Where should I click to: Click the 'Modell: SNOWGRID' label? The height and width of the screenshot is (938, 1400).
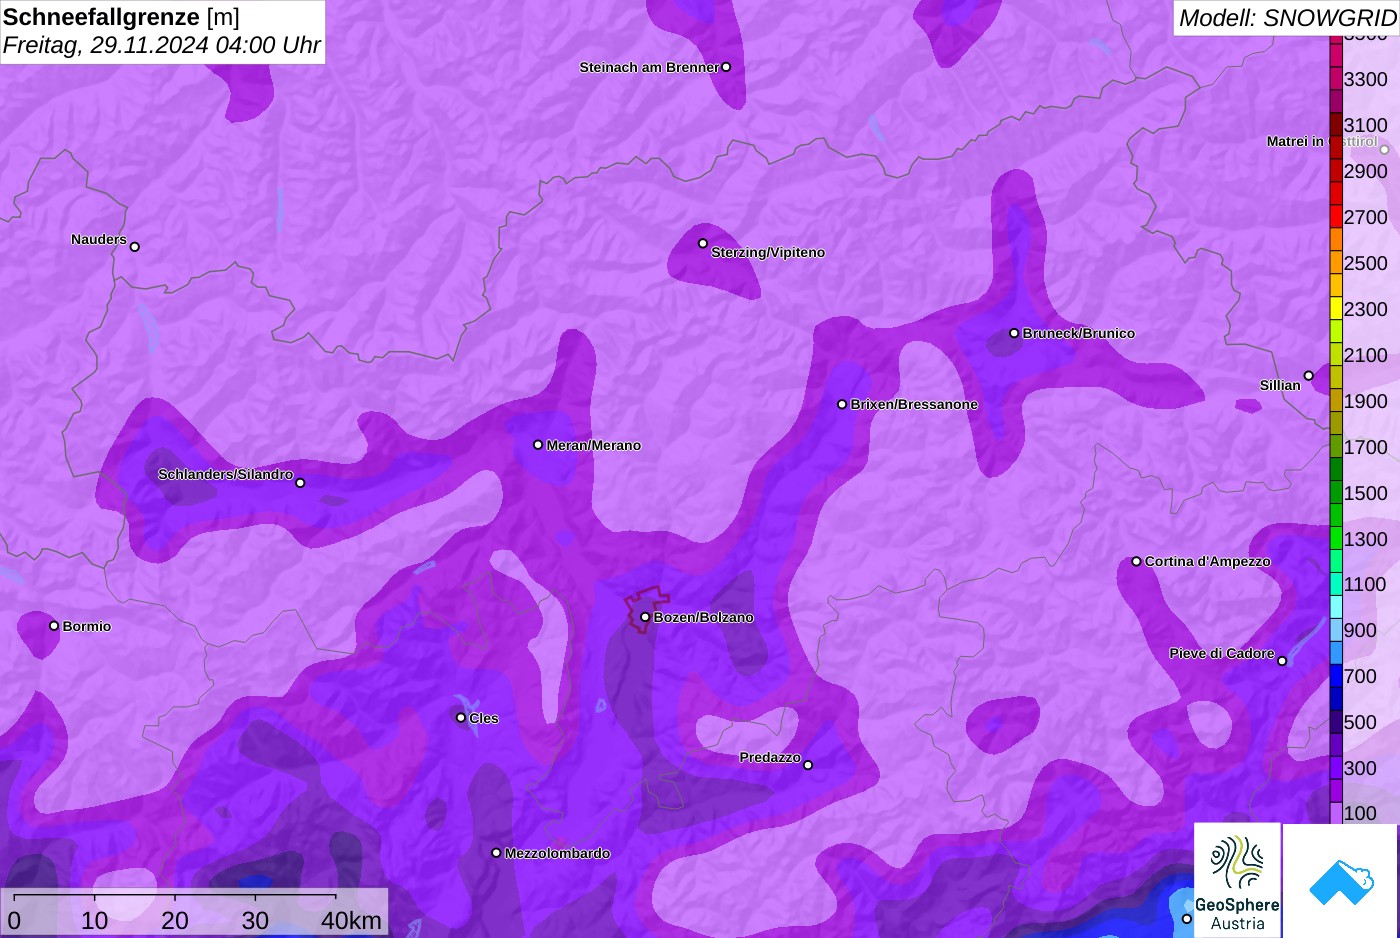[1286, 18]
